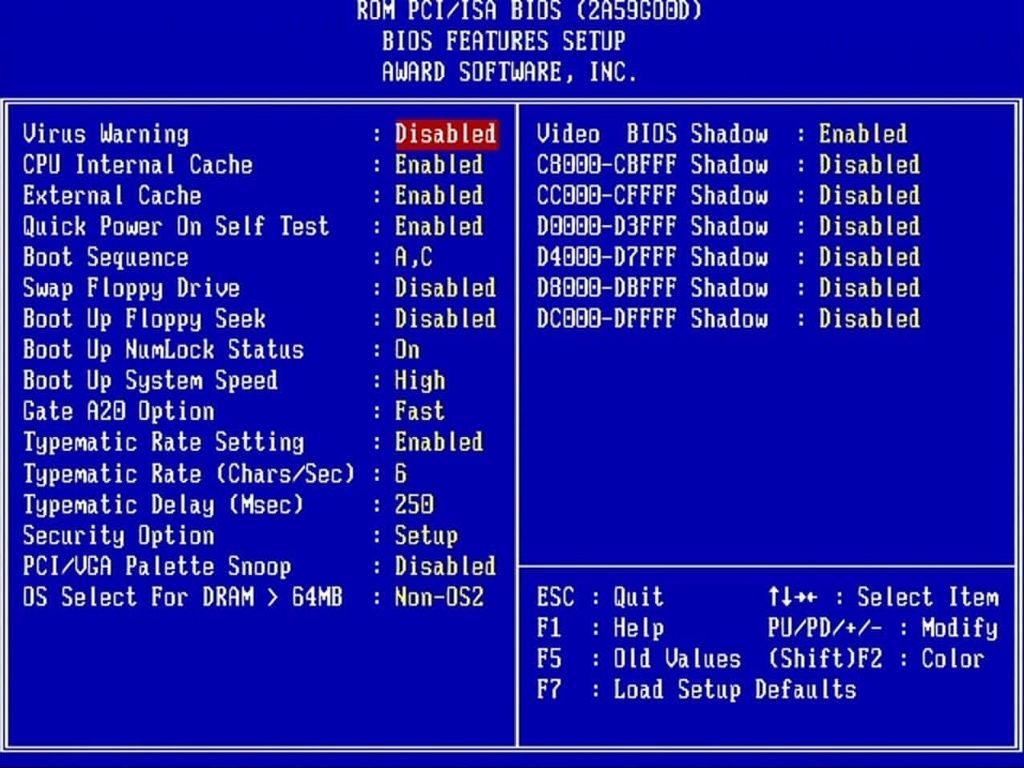Click the Security Option label
This screenshot has height=768, width=1024.
point(118,536)
